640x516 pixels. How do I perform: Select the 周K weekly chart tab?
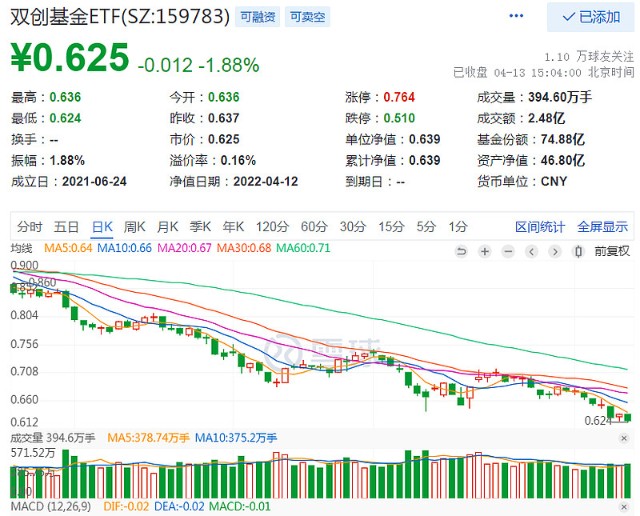pyautogui.click(x=134, y=226)
